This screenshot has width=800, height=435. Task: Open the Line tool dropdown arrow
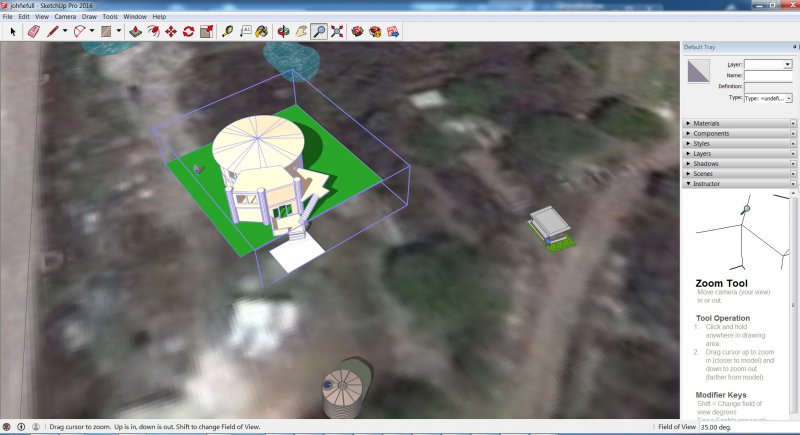click(x=65, y=31)
